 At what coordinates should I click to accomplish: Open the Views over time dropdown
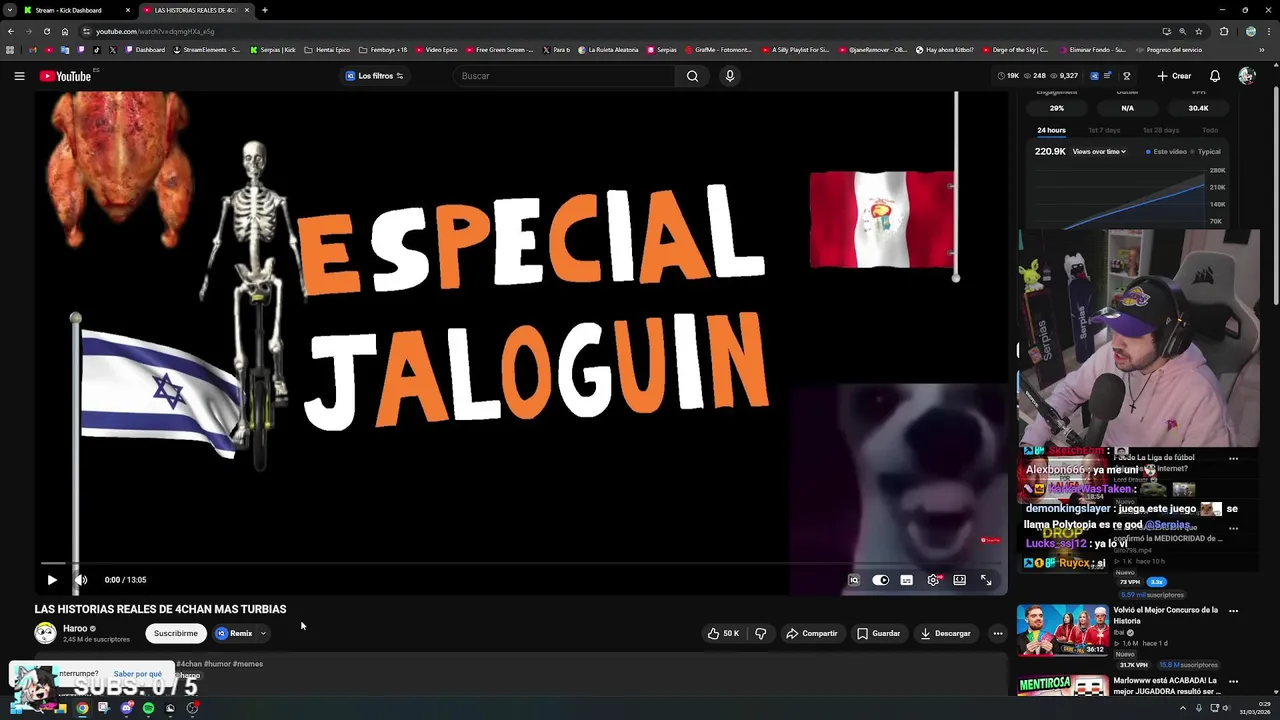point(1099,152)
